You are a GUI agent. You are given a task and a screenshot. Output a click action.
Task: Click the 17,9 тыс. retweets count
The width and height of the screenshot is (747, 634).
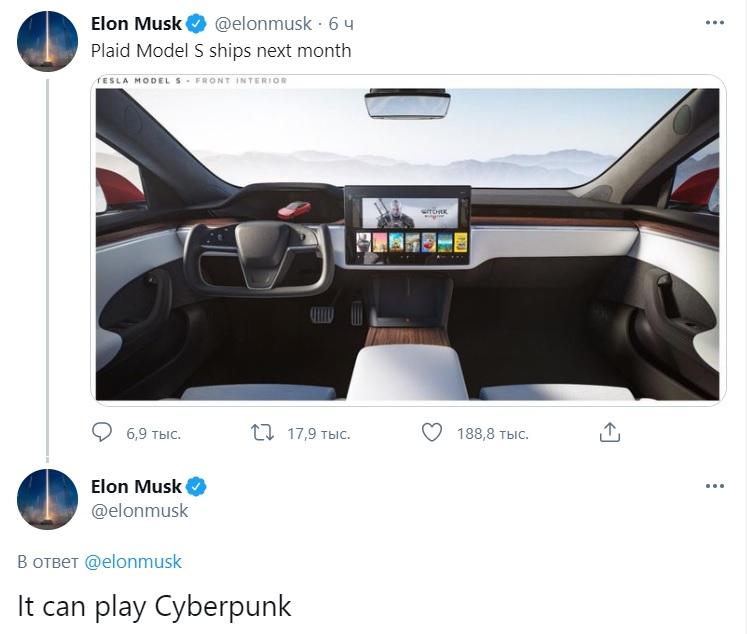click(319, 434)
